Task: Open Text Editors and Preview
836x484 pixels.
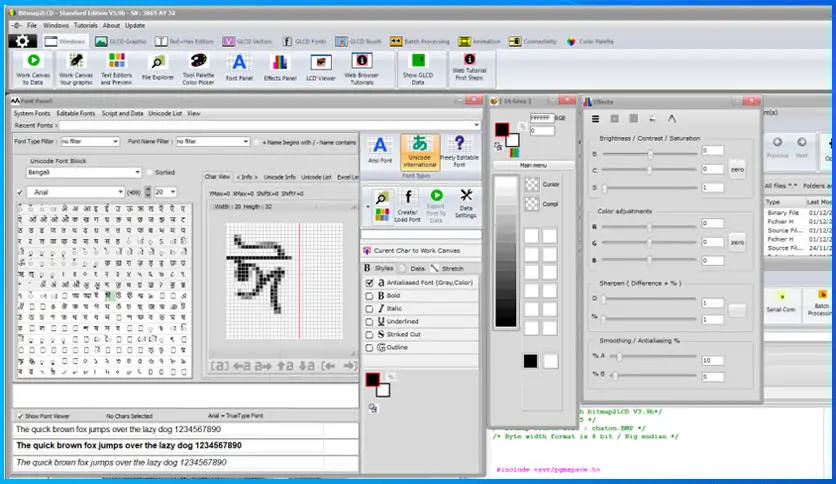Action: [x=116, y=69]
